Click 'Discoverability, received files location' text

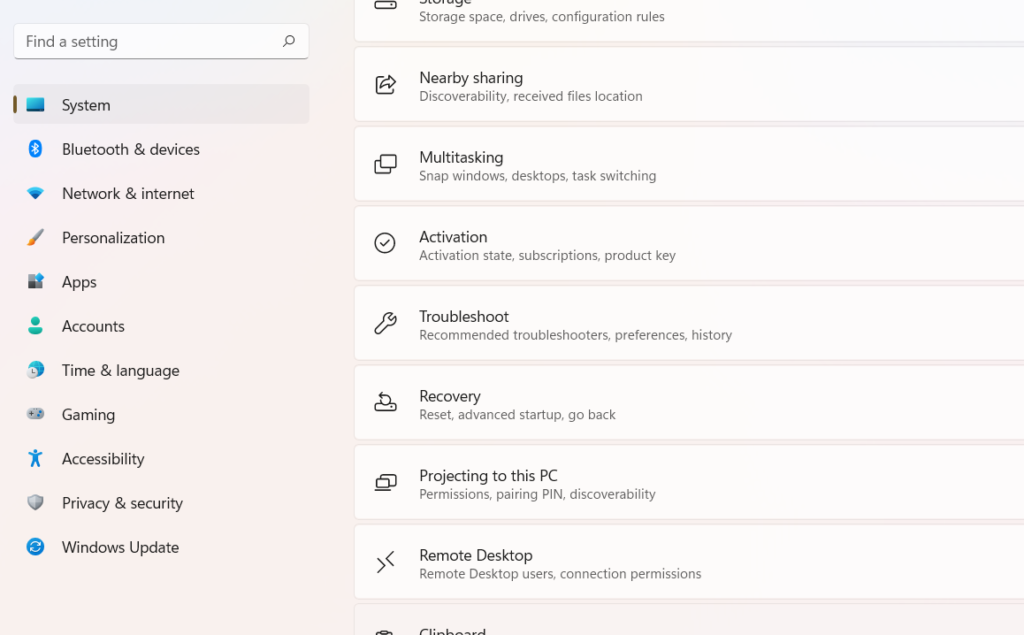point(531,96)
